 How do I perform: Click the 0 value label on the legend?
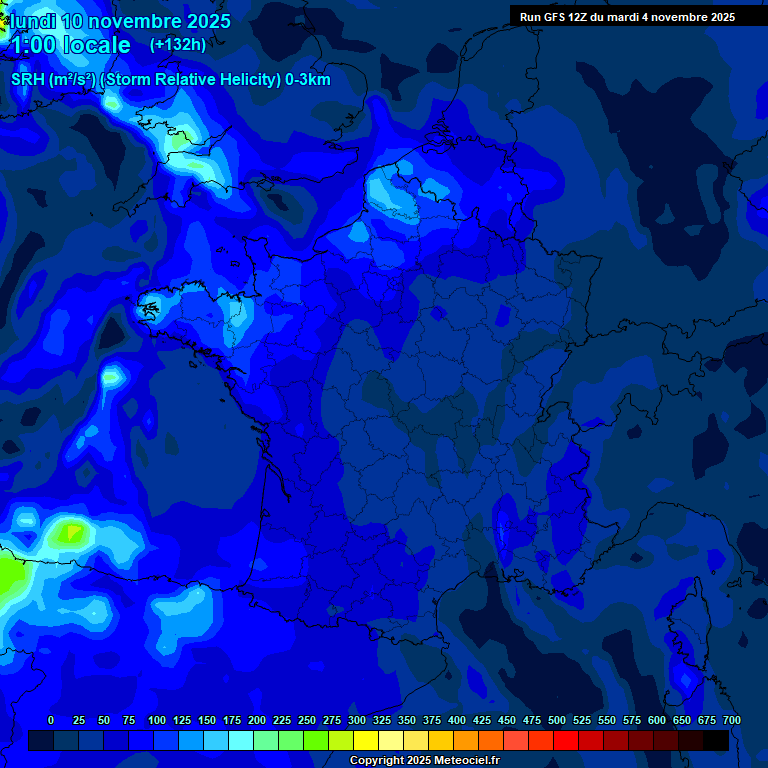(x=51, y=720)
